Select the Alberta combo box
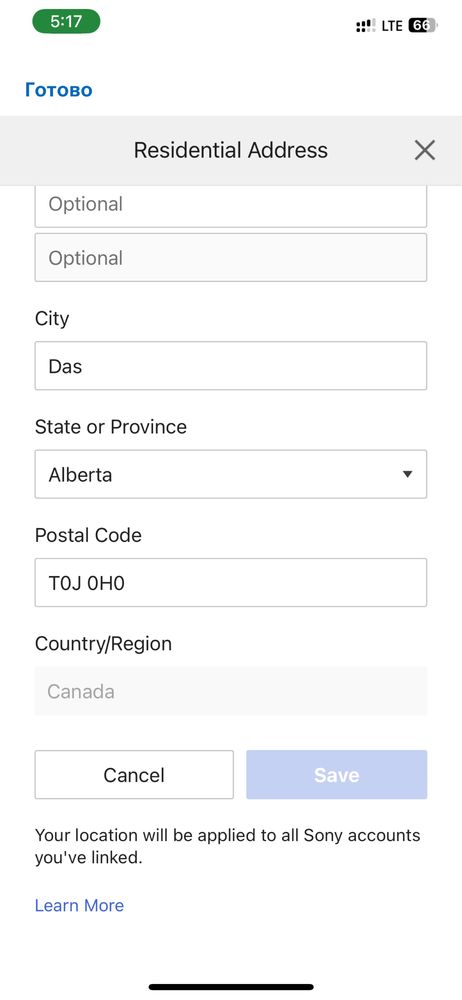Image resolution: width=462 pixels, height=1000 pixels. tap(231, 474)
